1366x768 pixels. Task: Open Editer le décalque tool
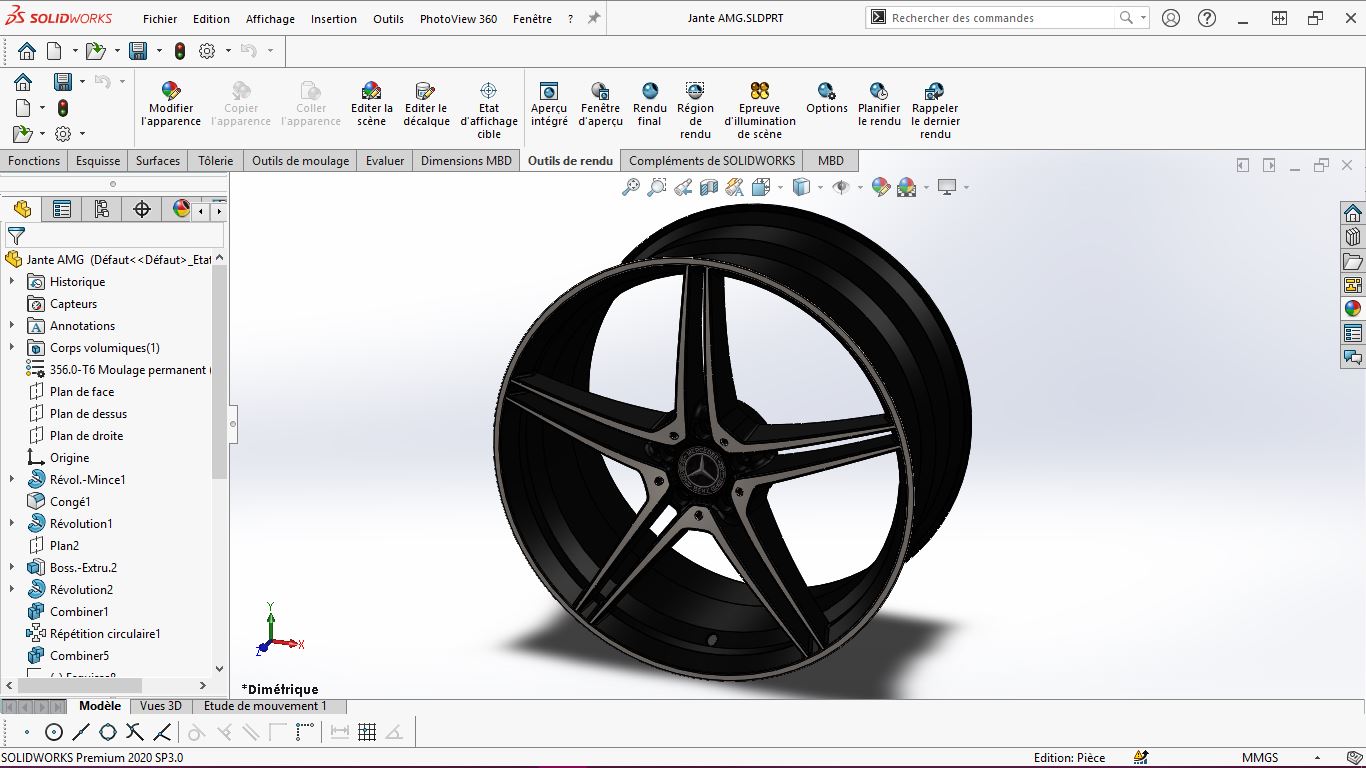[x=427, y=104]
